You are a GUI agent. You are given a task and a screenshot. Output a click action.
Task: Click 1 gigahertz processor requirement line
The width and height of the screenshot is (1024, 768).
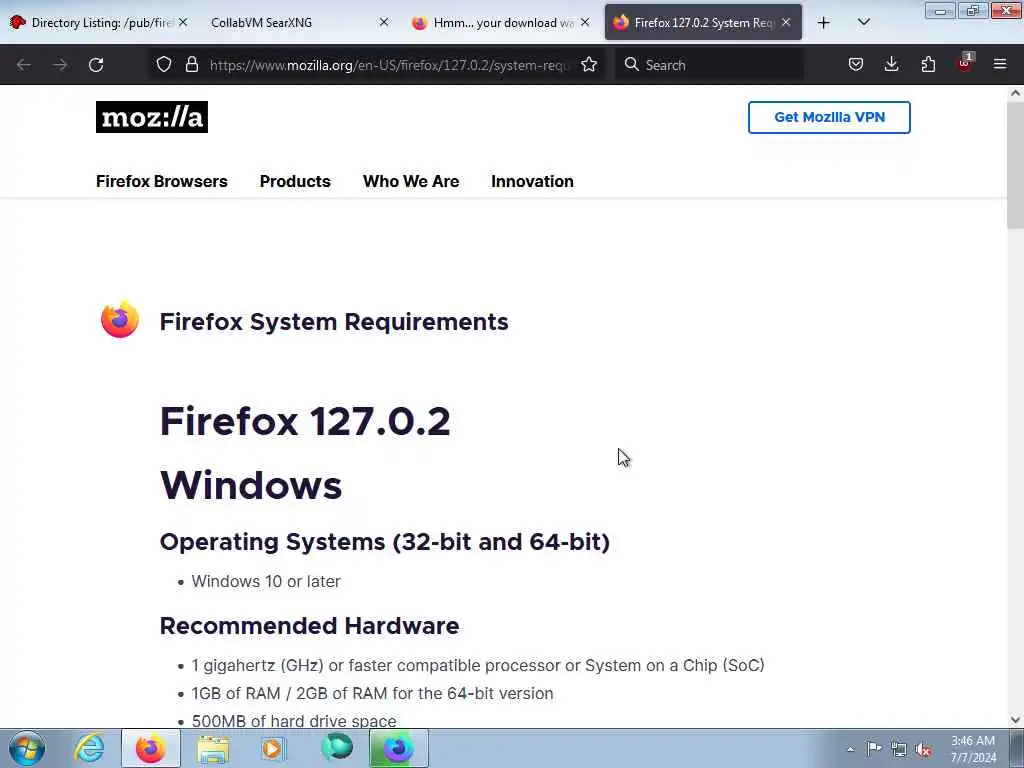(x=477, y=665)
